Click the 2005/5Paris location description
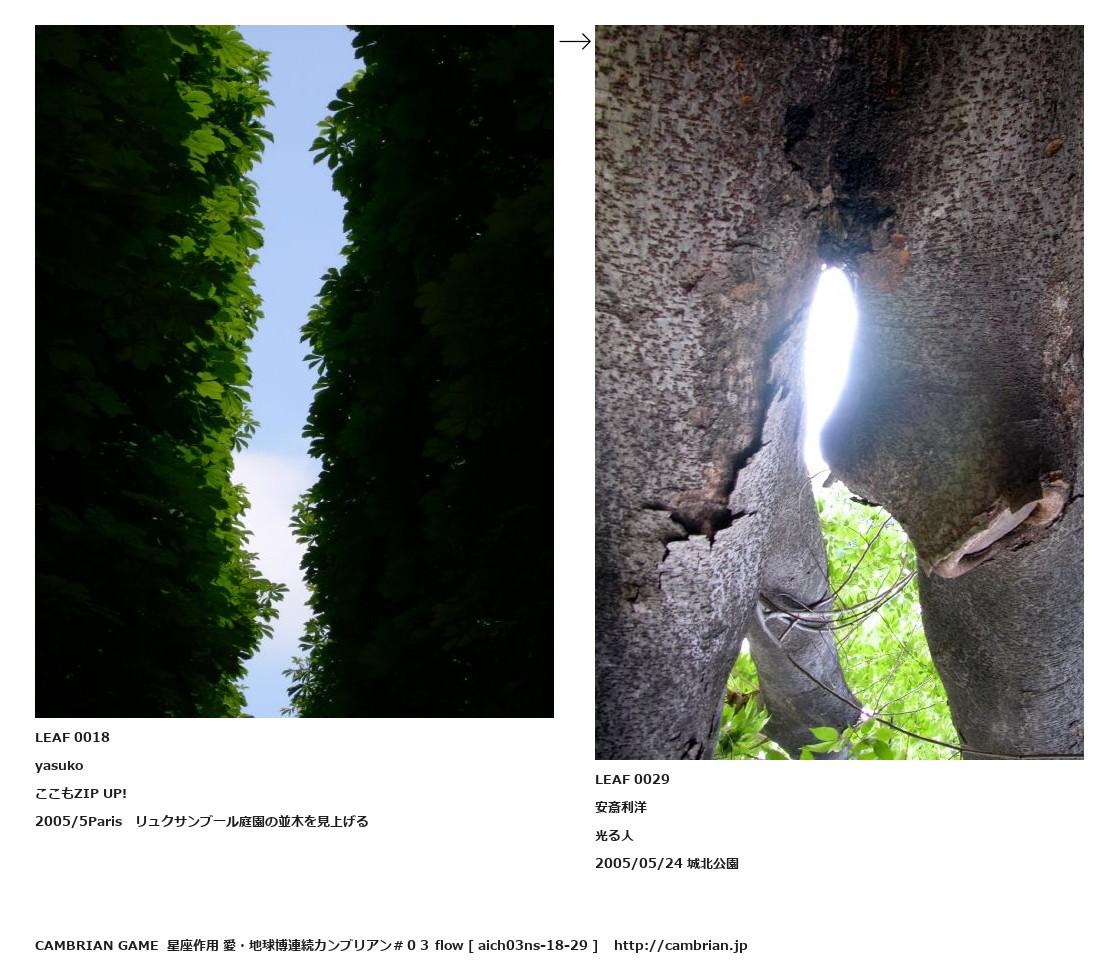The height and width of the screenshot is (970, 1119). click(202, 822)
